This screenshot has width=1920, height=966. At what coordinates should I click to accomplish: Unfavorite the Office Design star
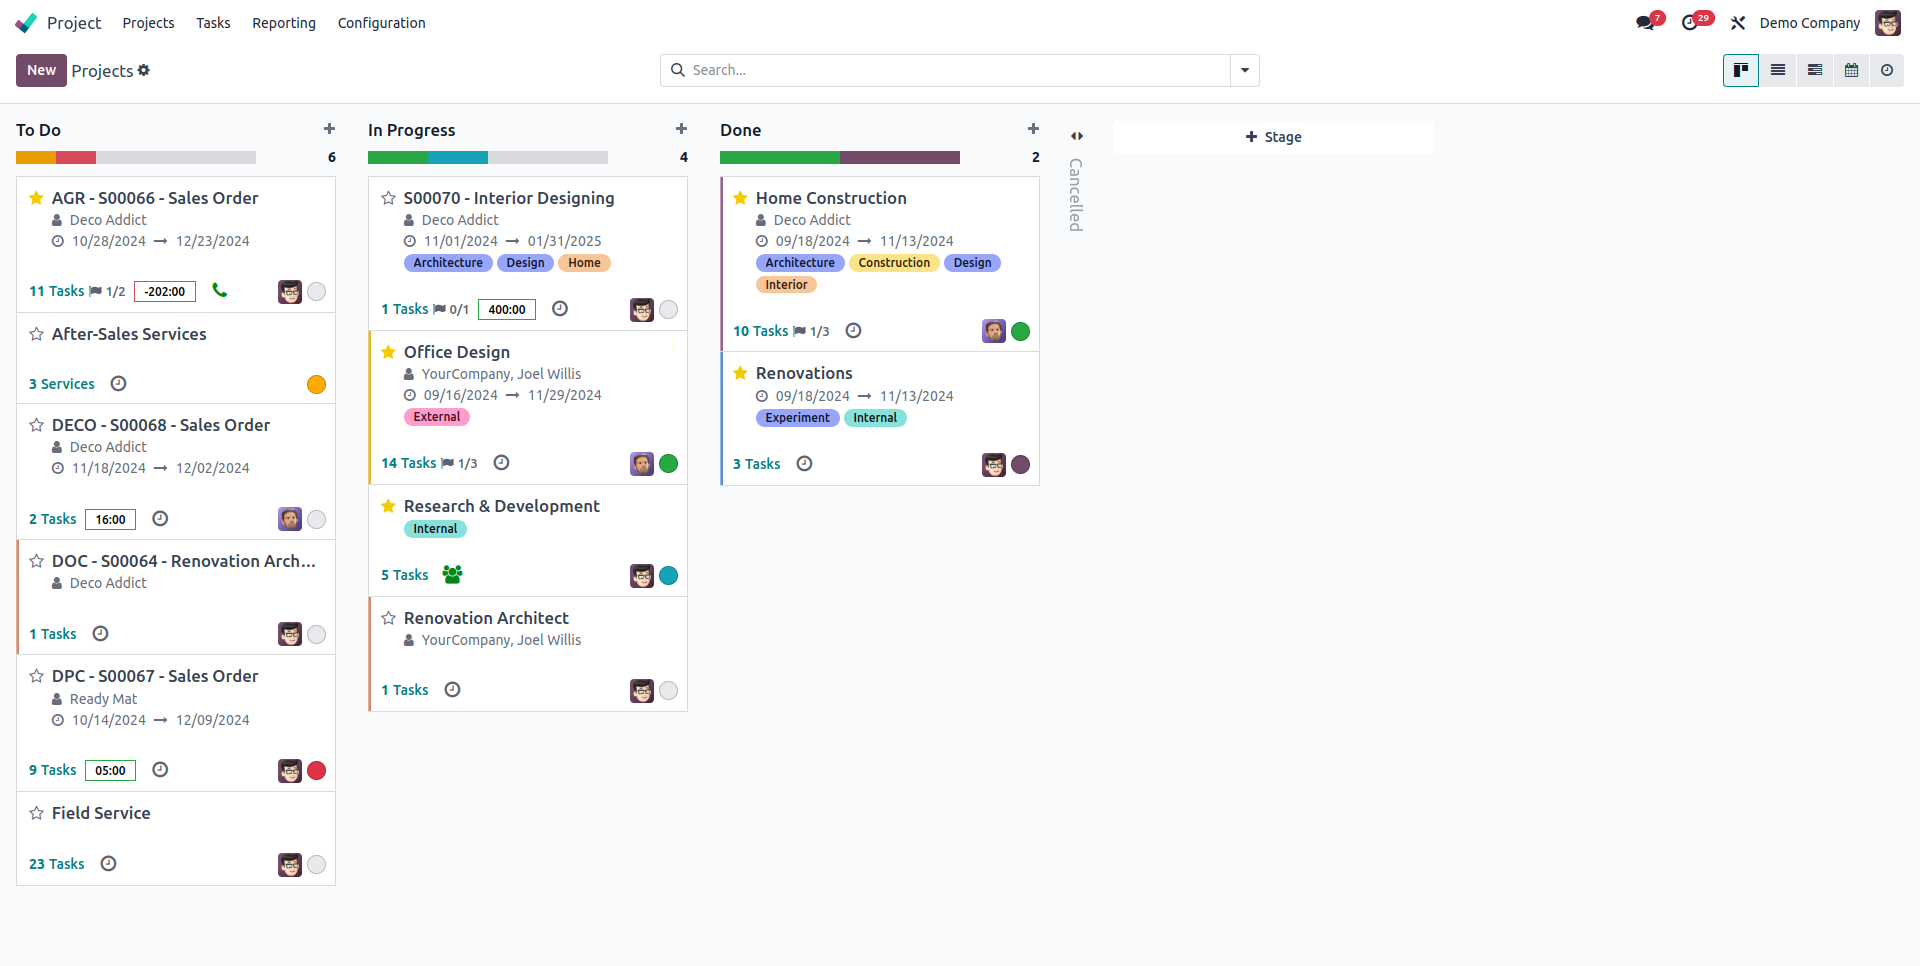click(389, 352)
